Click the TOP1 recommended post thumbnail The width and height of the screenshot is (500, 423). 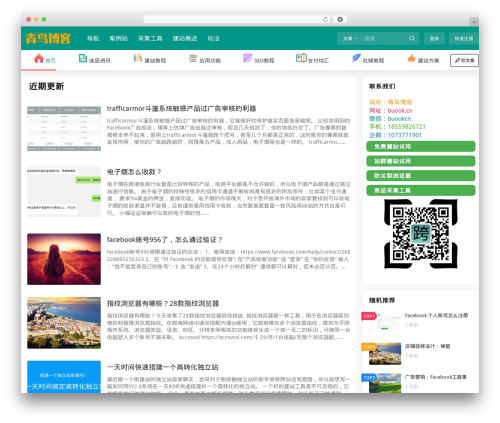(x=385, y=321)
